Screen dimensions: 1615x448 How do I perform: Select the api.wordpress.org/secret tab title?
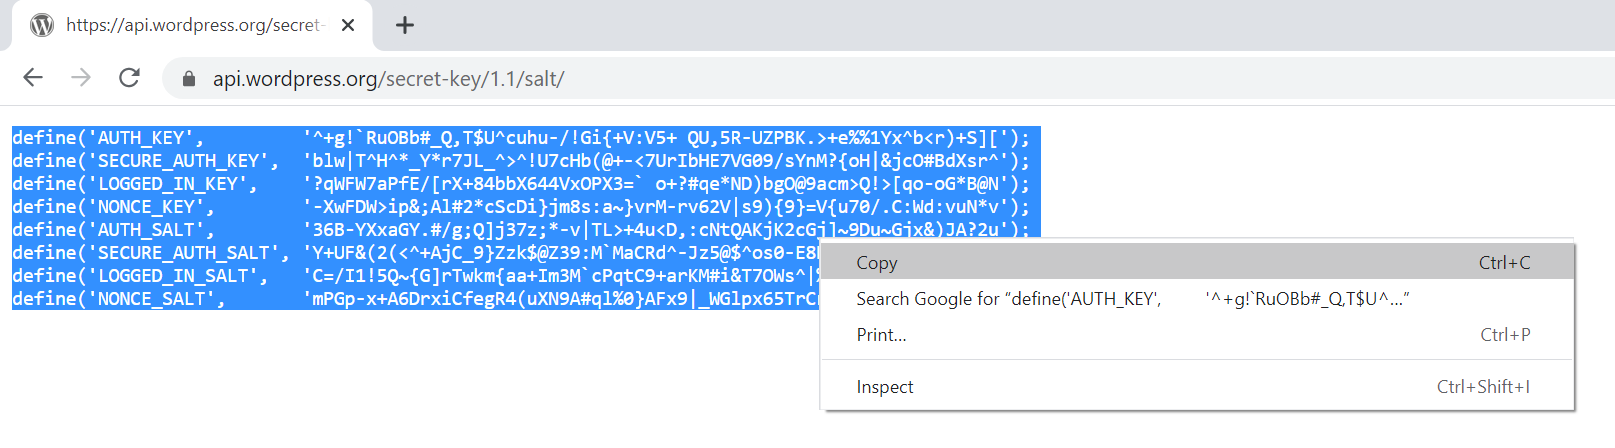click(195, 25)
